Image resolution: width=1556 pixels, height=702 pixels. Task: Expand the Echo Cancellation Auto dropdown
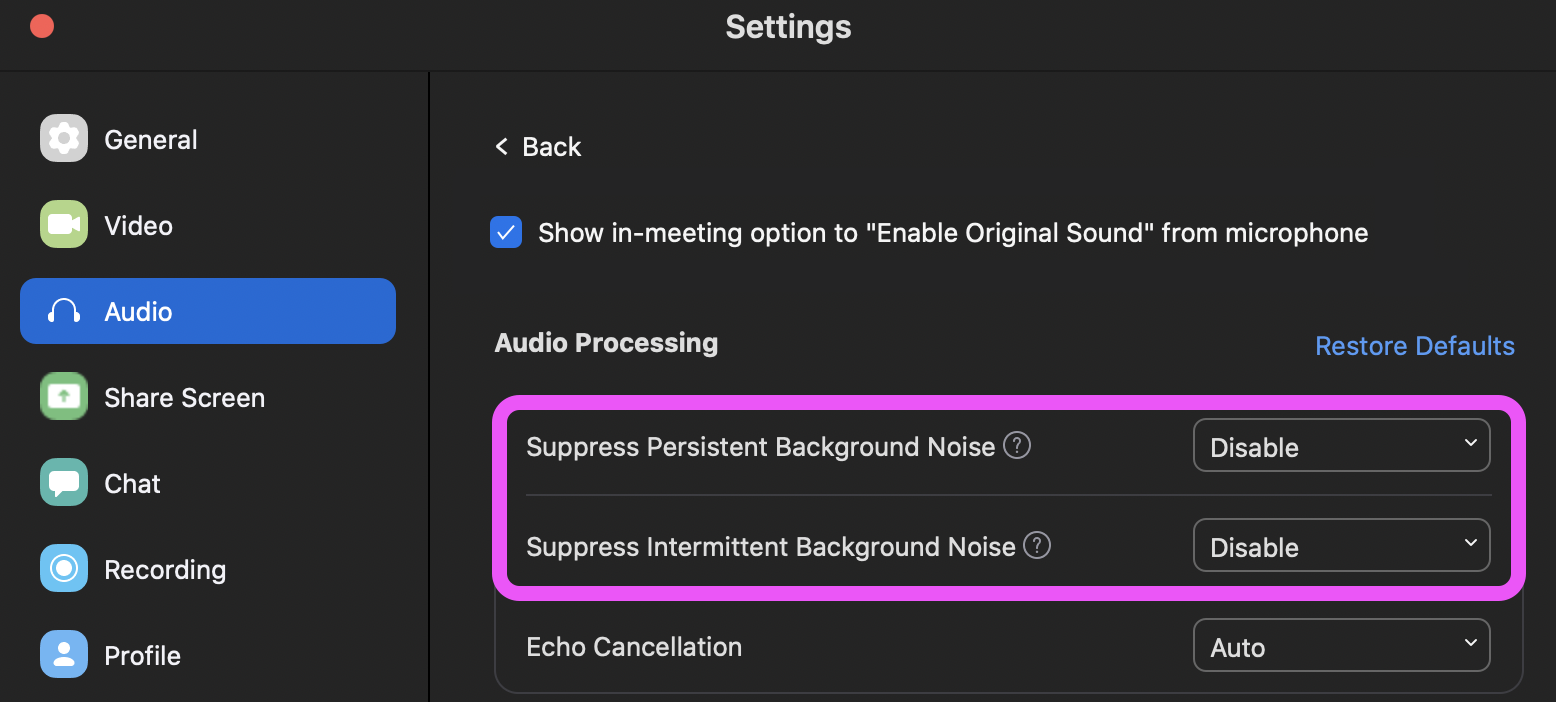coord(1342,645)
